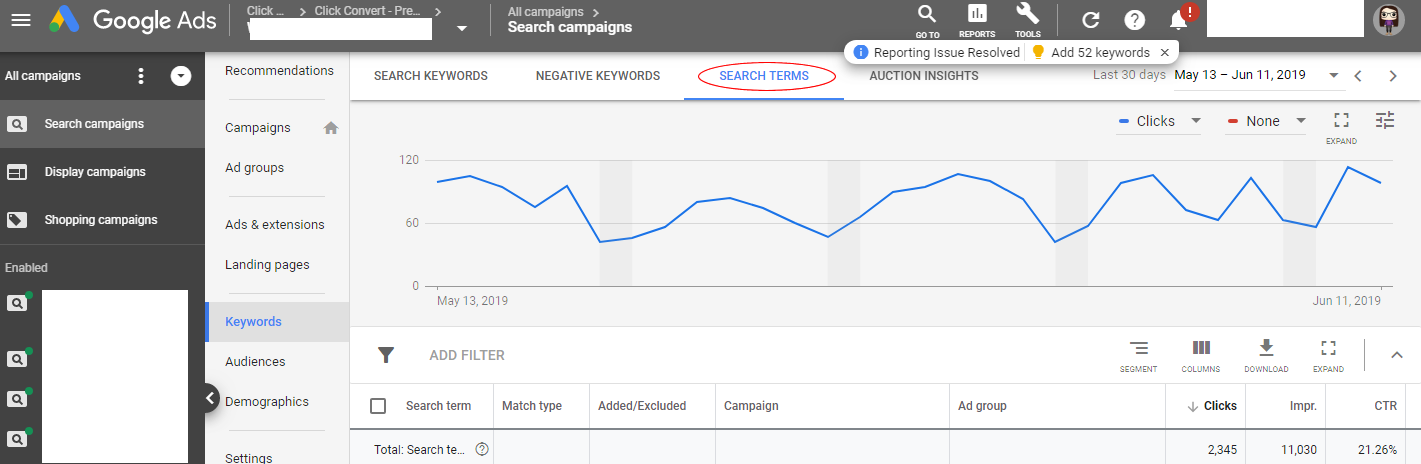Open Landing pages
This screenshot has height=464, width=1421.
tap(267, 265)
